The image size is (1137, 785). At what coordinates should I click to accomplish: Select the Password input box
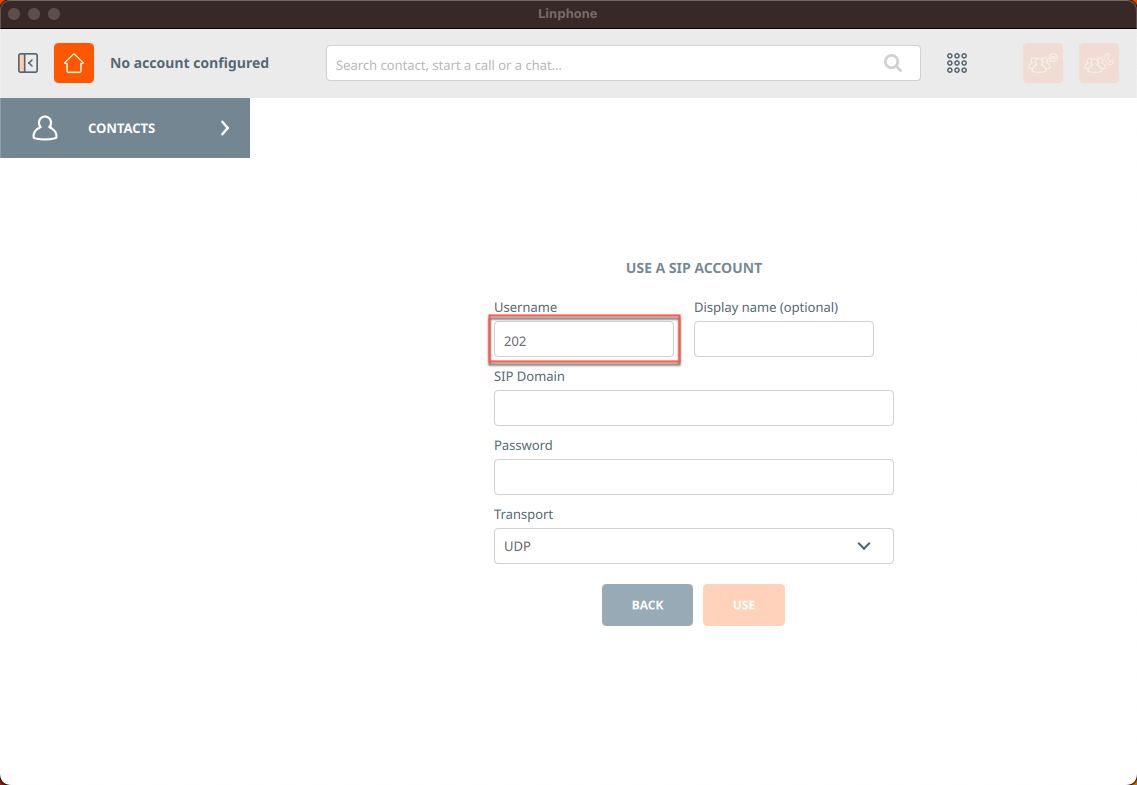(693, 477)
